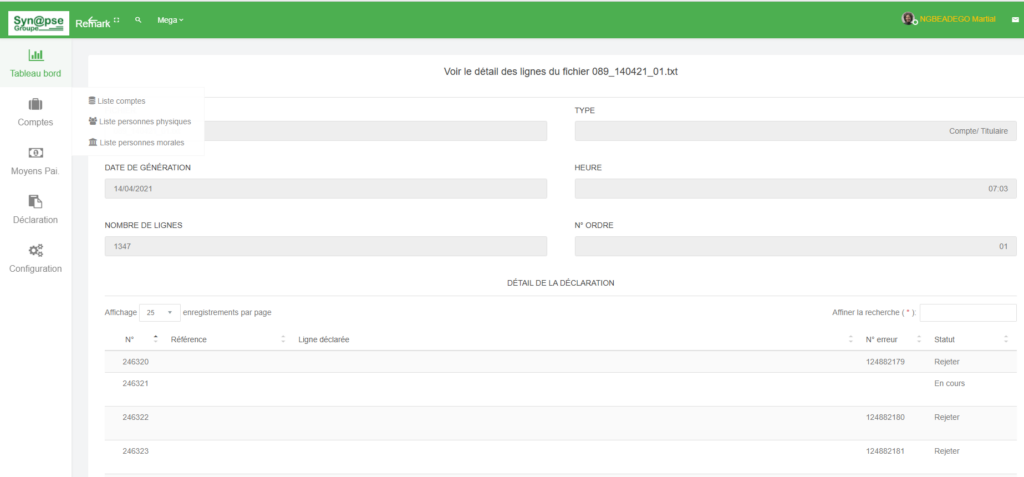
Task: Expand the Mega dropdown menu
Action: pyautogui.click(x=170, y=20)
